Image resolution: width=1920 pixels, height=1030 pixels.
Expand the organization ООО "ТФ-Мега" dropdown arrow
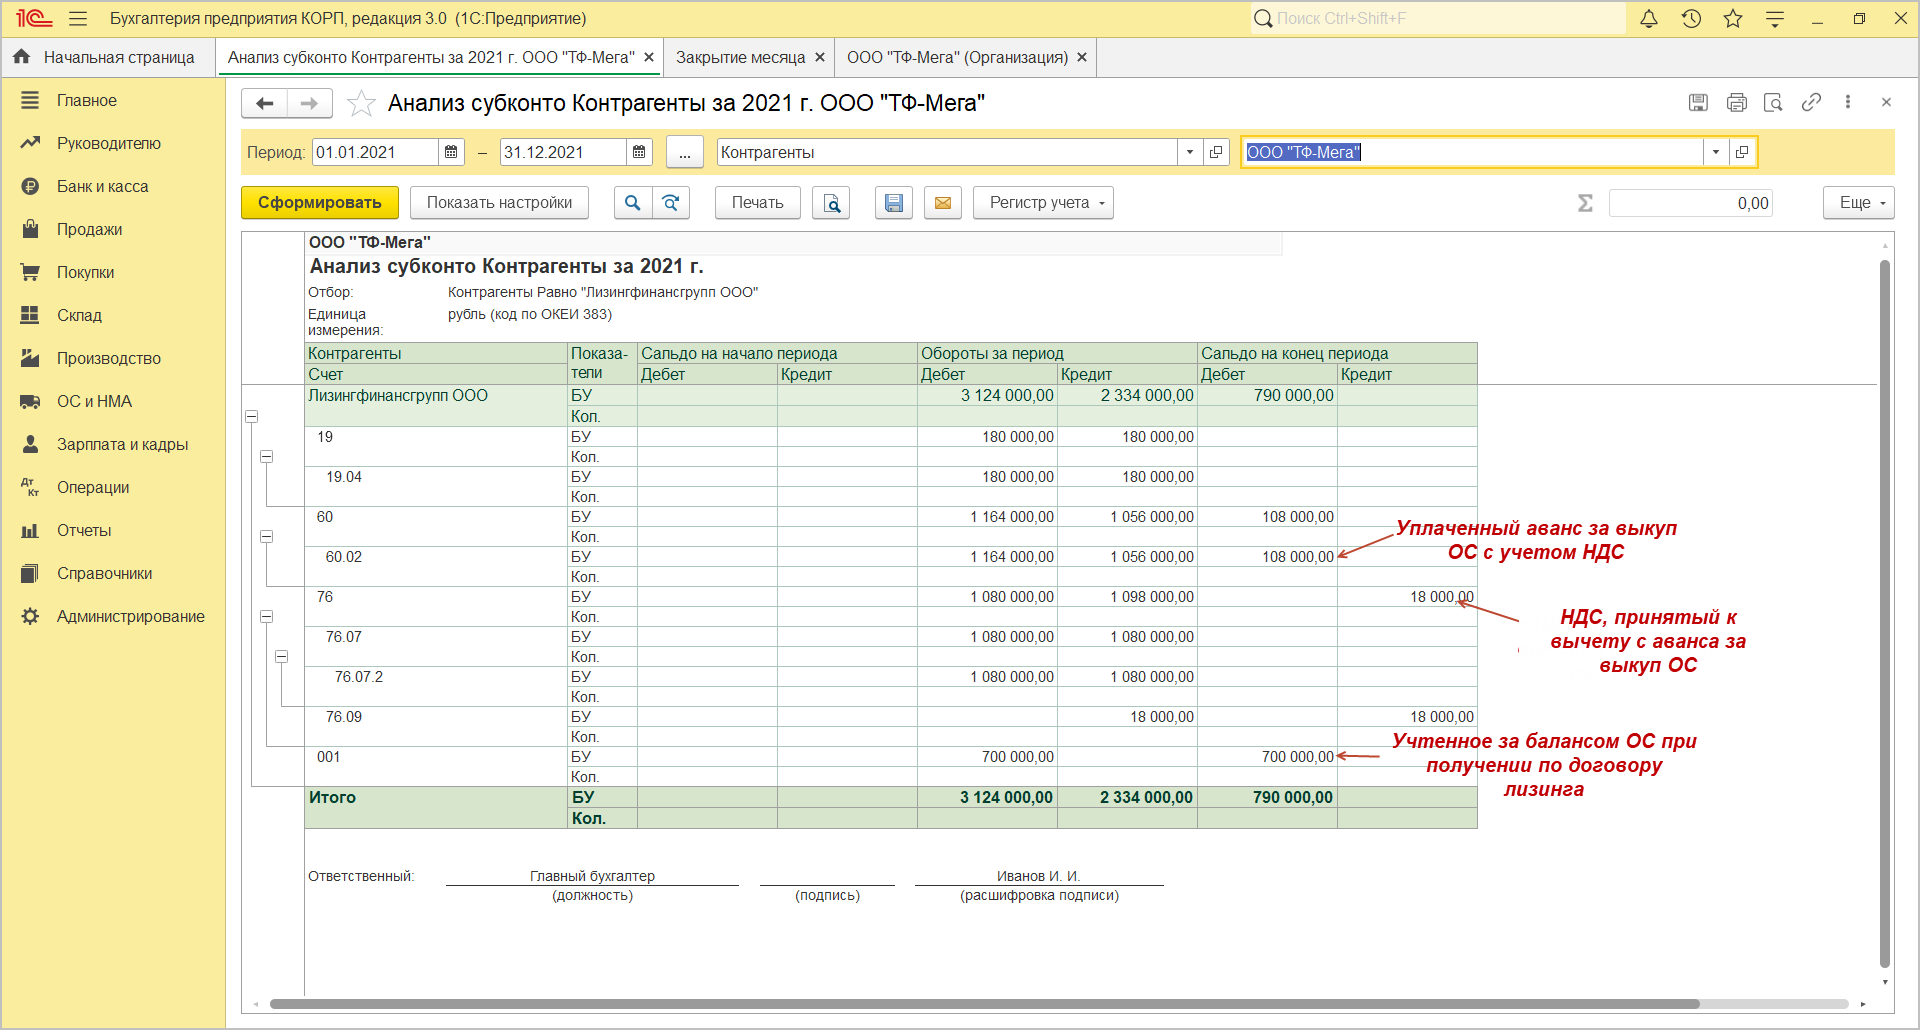tap(1716, 152)
